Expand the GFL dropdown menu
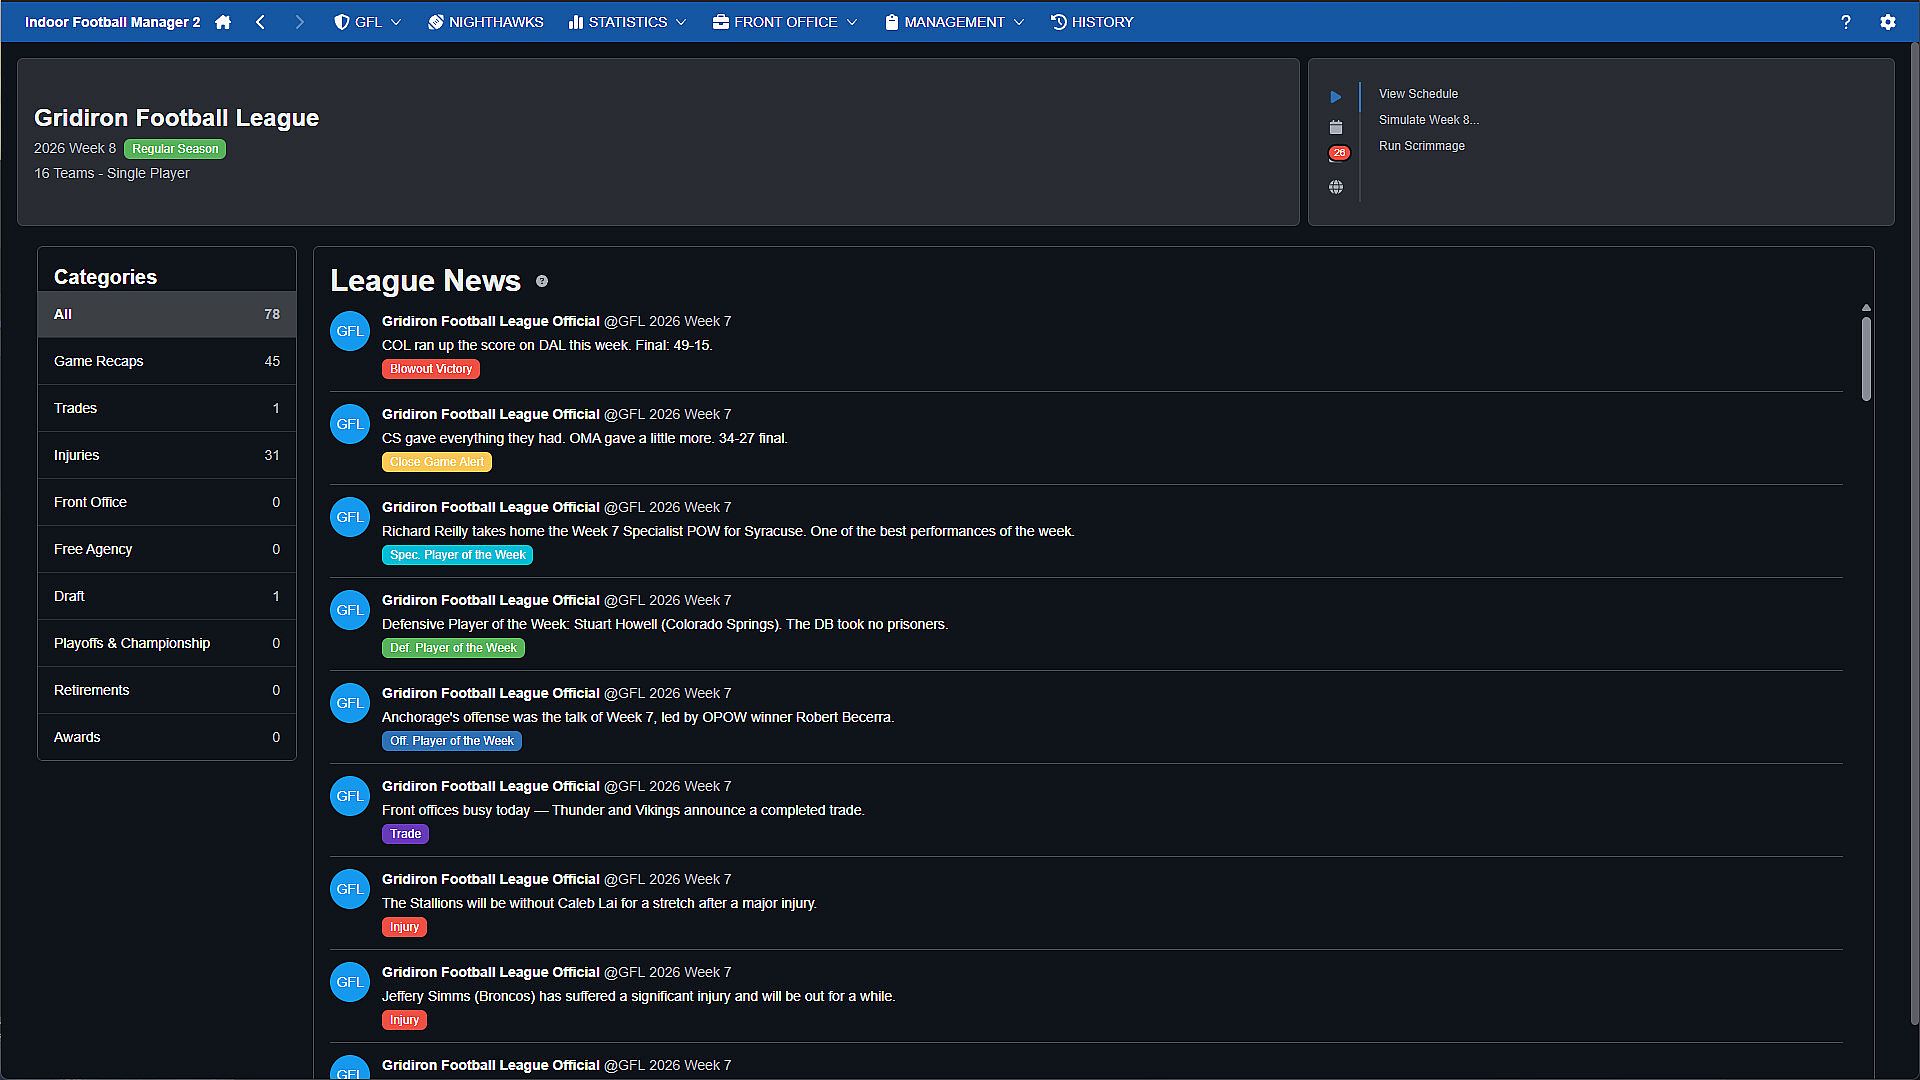This screenshot has width=1920, height=1080. 367,22
